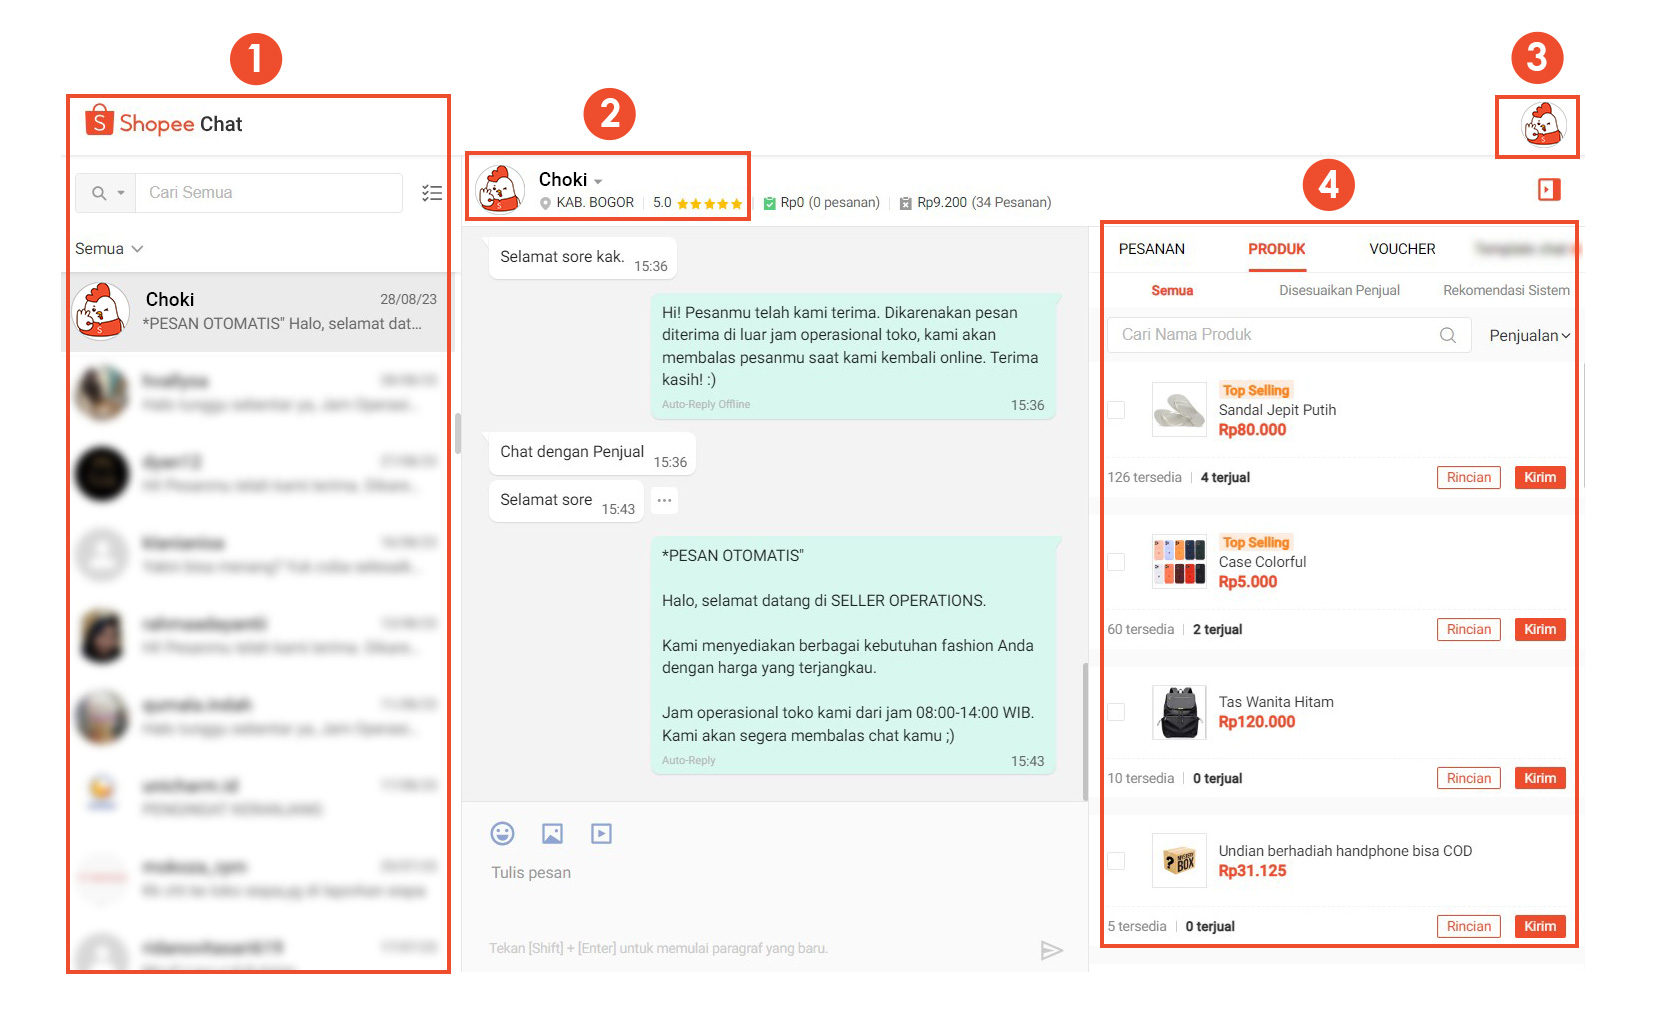Open the Penjualan sort dropdown
The image size is (1653, 1015).
point(1528,335)
